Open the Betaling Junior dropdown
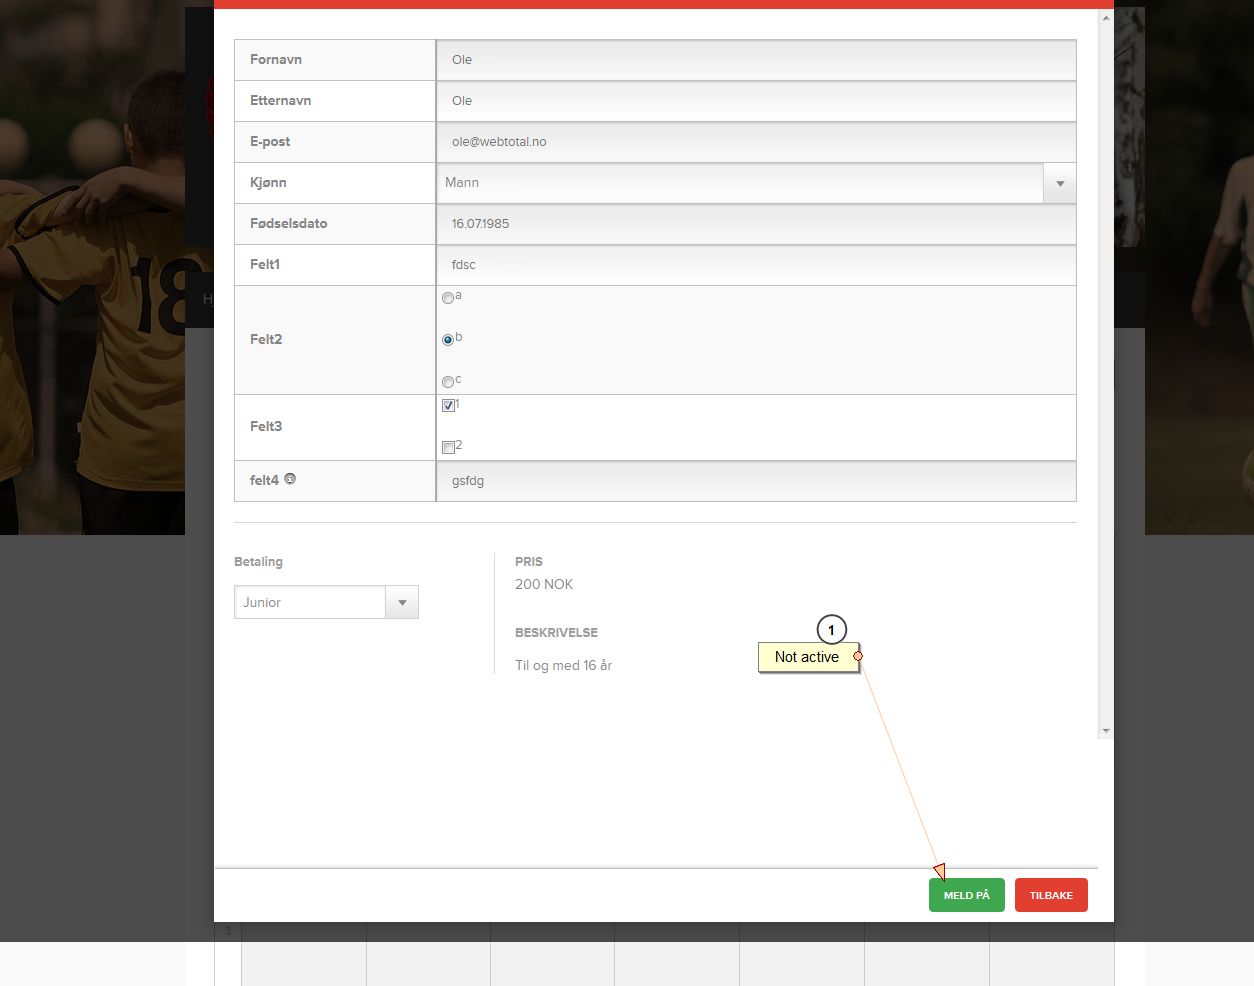Screen dimensions: 1254x986 [326, 602]
